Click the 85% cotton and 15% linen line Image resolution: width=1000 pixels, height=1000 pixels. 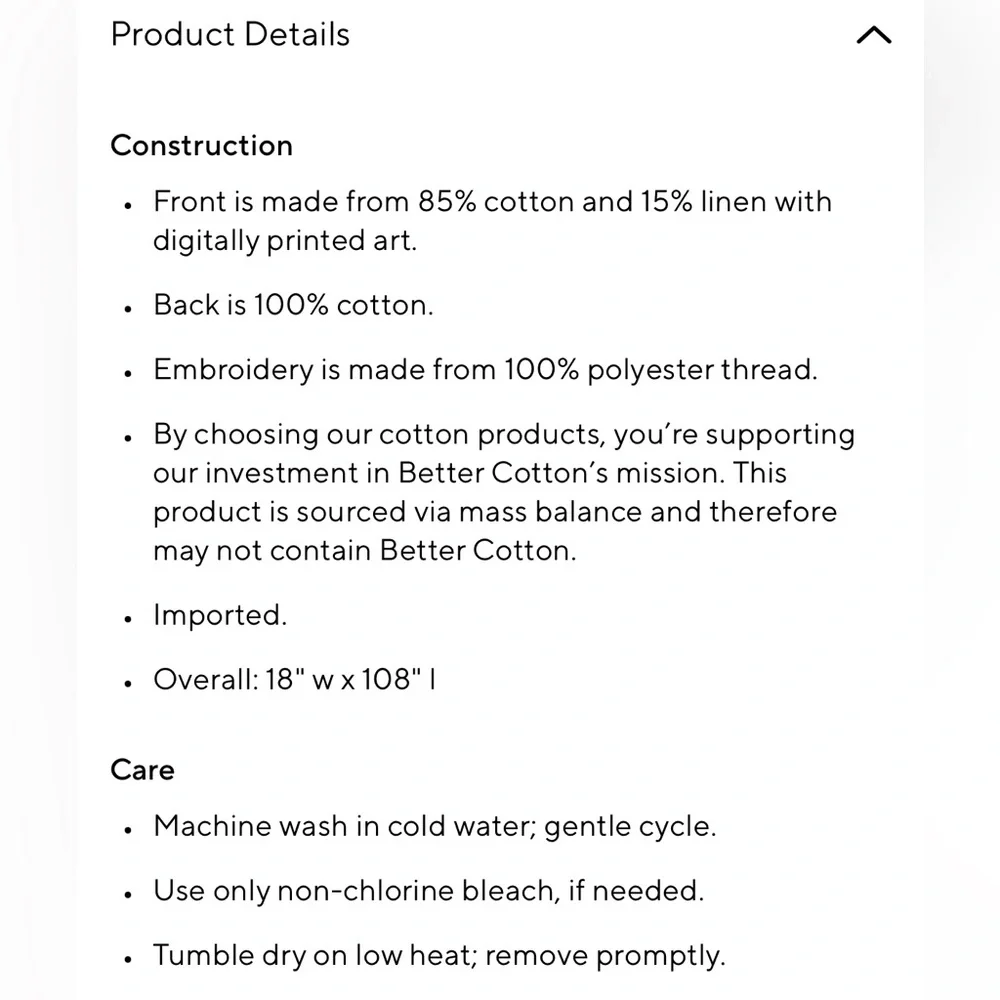pos(492,202)
